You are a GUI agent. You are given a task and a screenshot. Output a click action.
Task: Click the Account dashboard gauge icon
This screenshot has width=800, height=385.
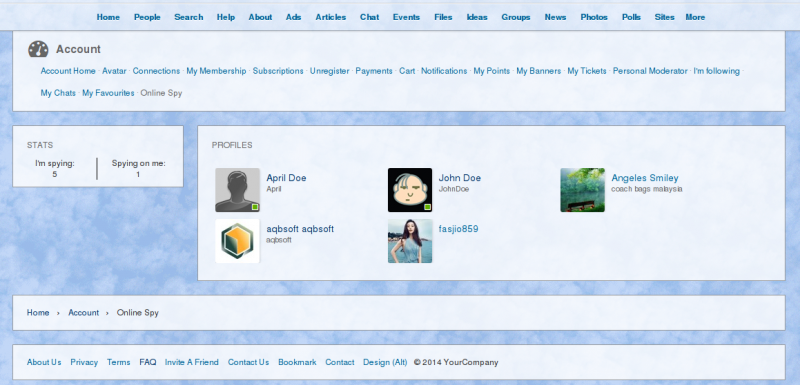pos(38,49)
